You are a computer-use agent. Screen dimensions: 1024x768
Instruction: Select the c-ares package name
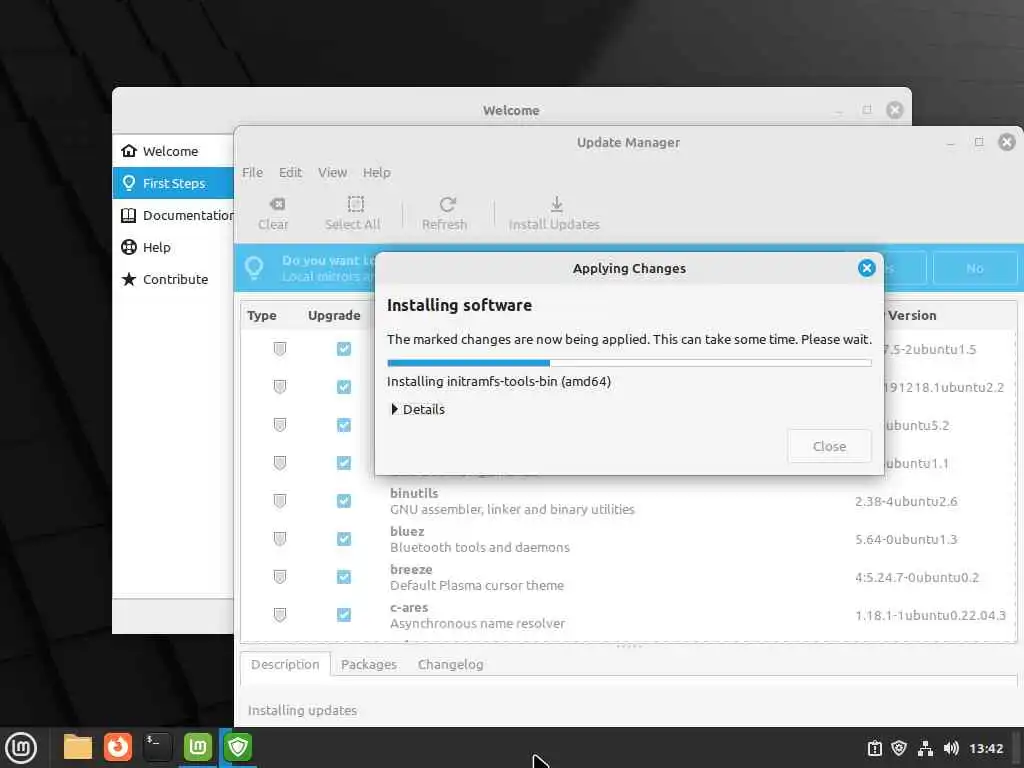point(409,607)
